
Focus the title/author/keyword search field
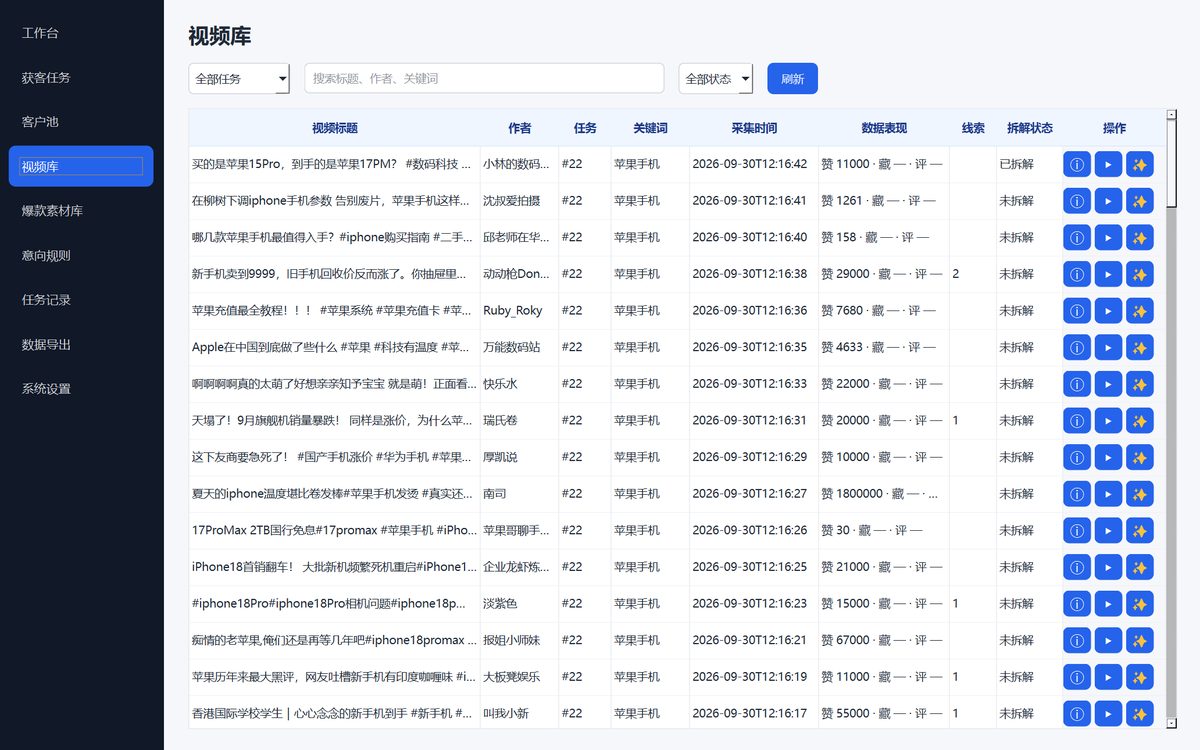click(x=484, y=78)
